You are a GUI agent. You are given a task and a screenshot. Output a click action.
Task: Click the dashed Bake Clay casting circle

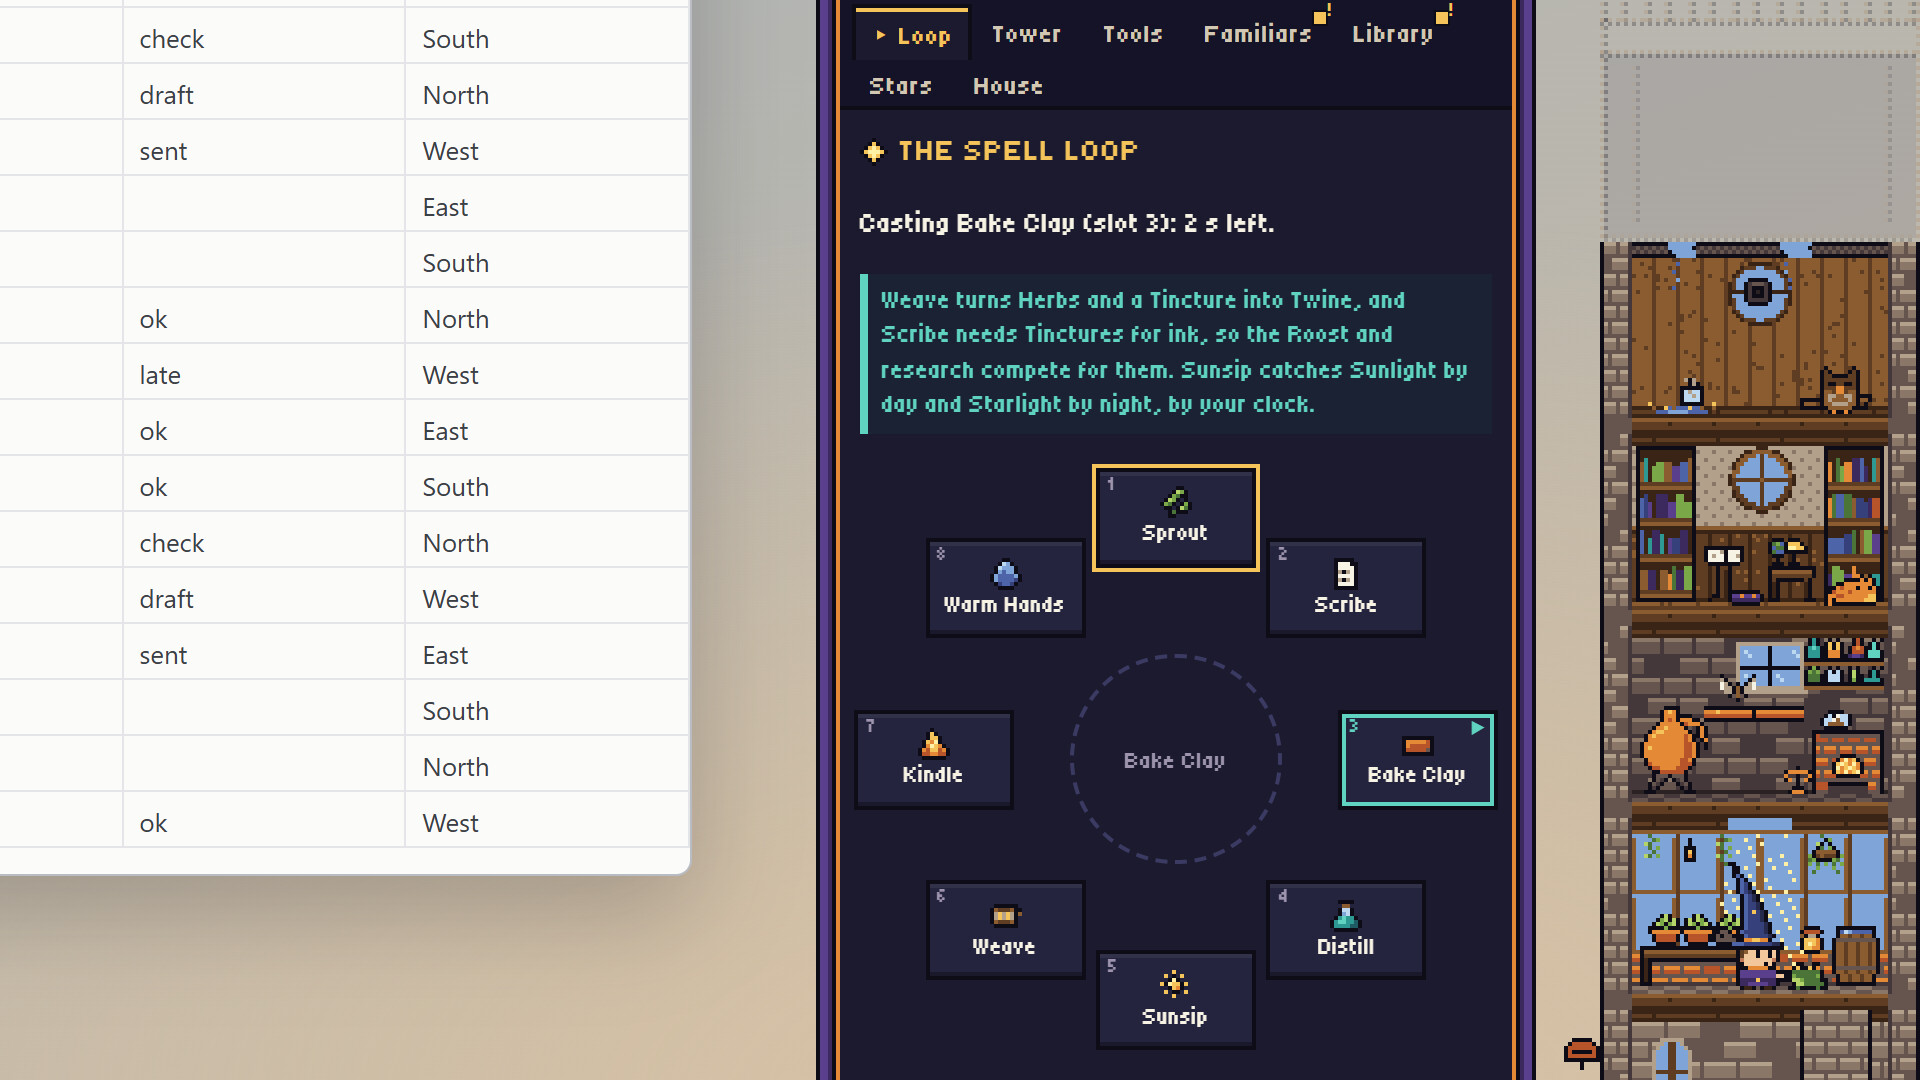click(1175, 759)
